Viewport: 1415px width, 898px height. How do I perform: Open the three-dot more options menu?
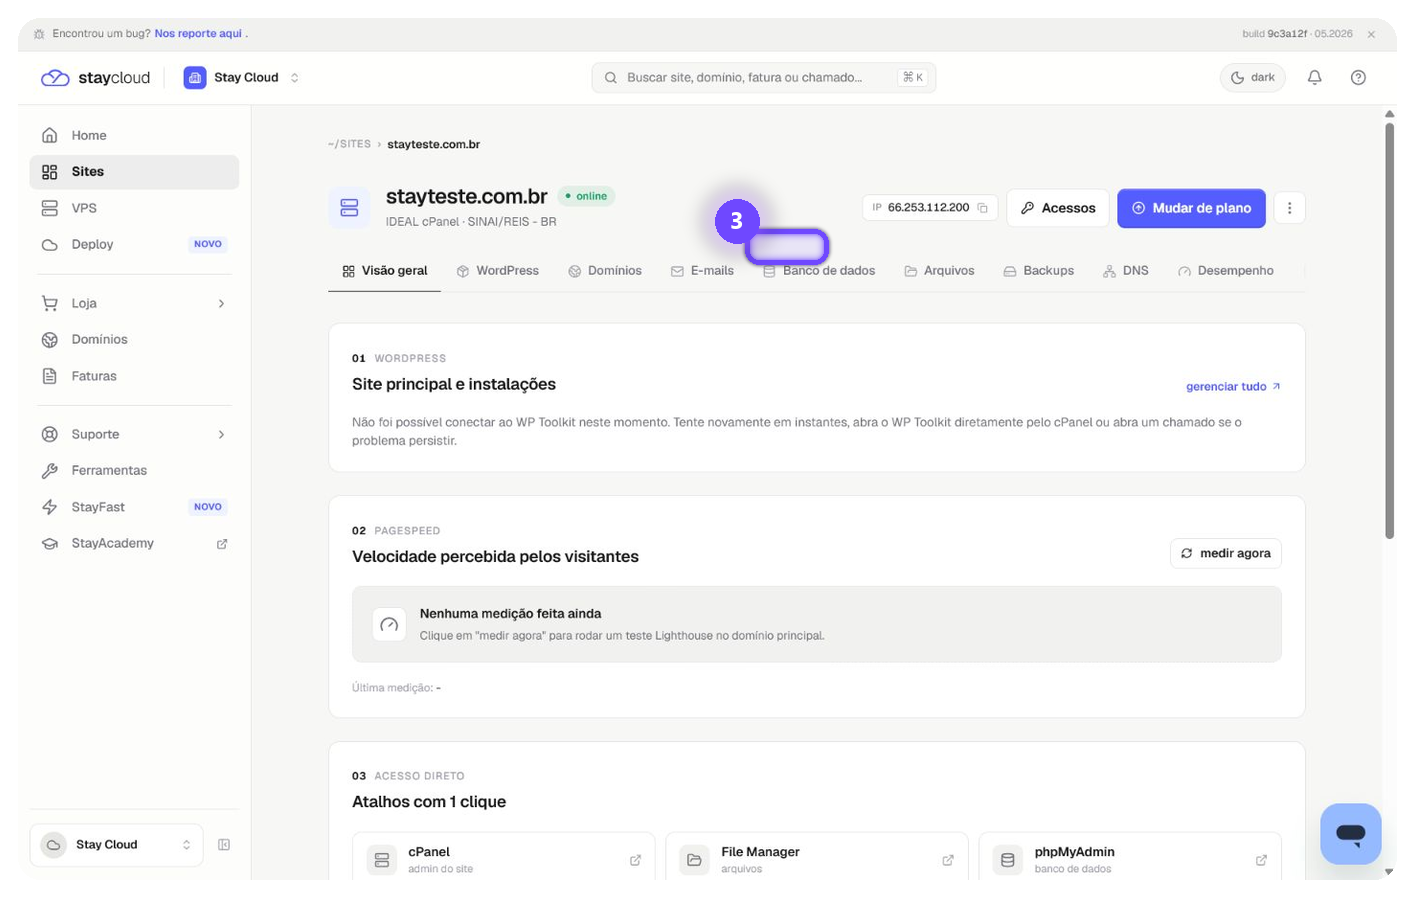[1289, 208]
